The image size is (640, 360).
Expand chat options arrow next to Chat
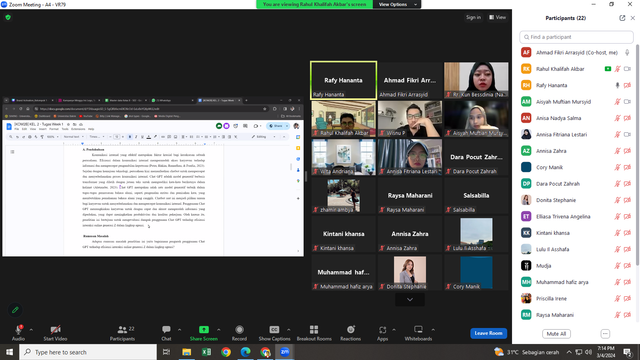(179, 330)
